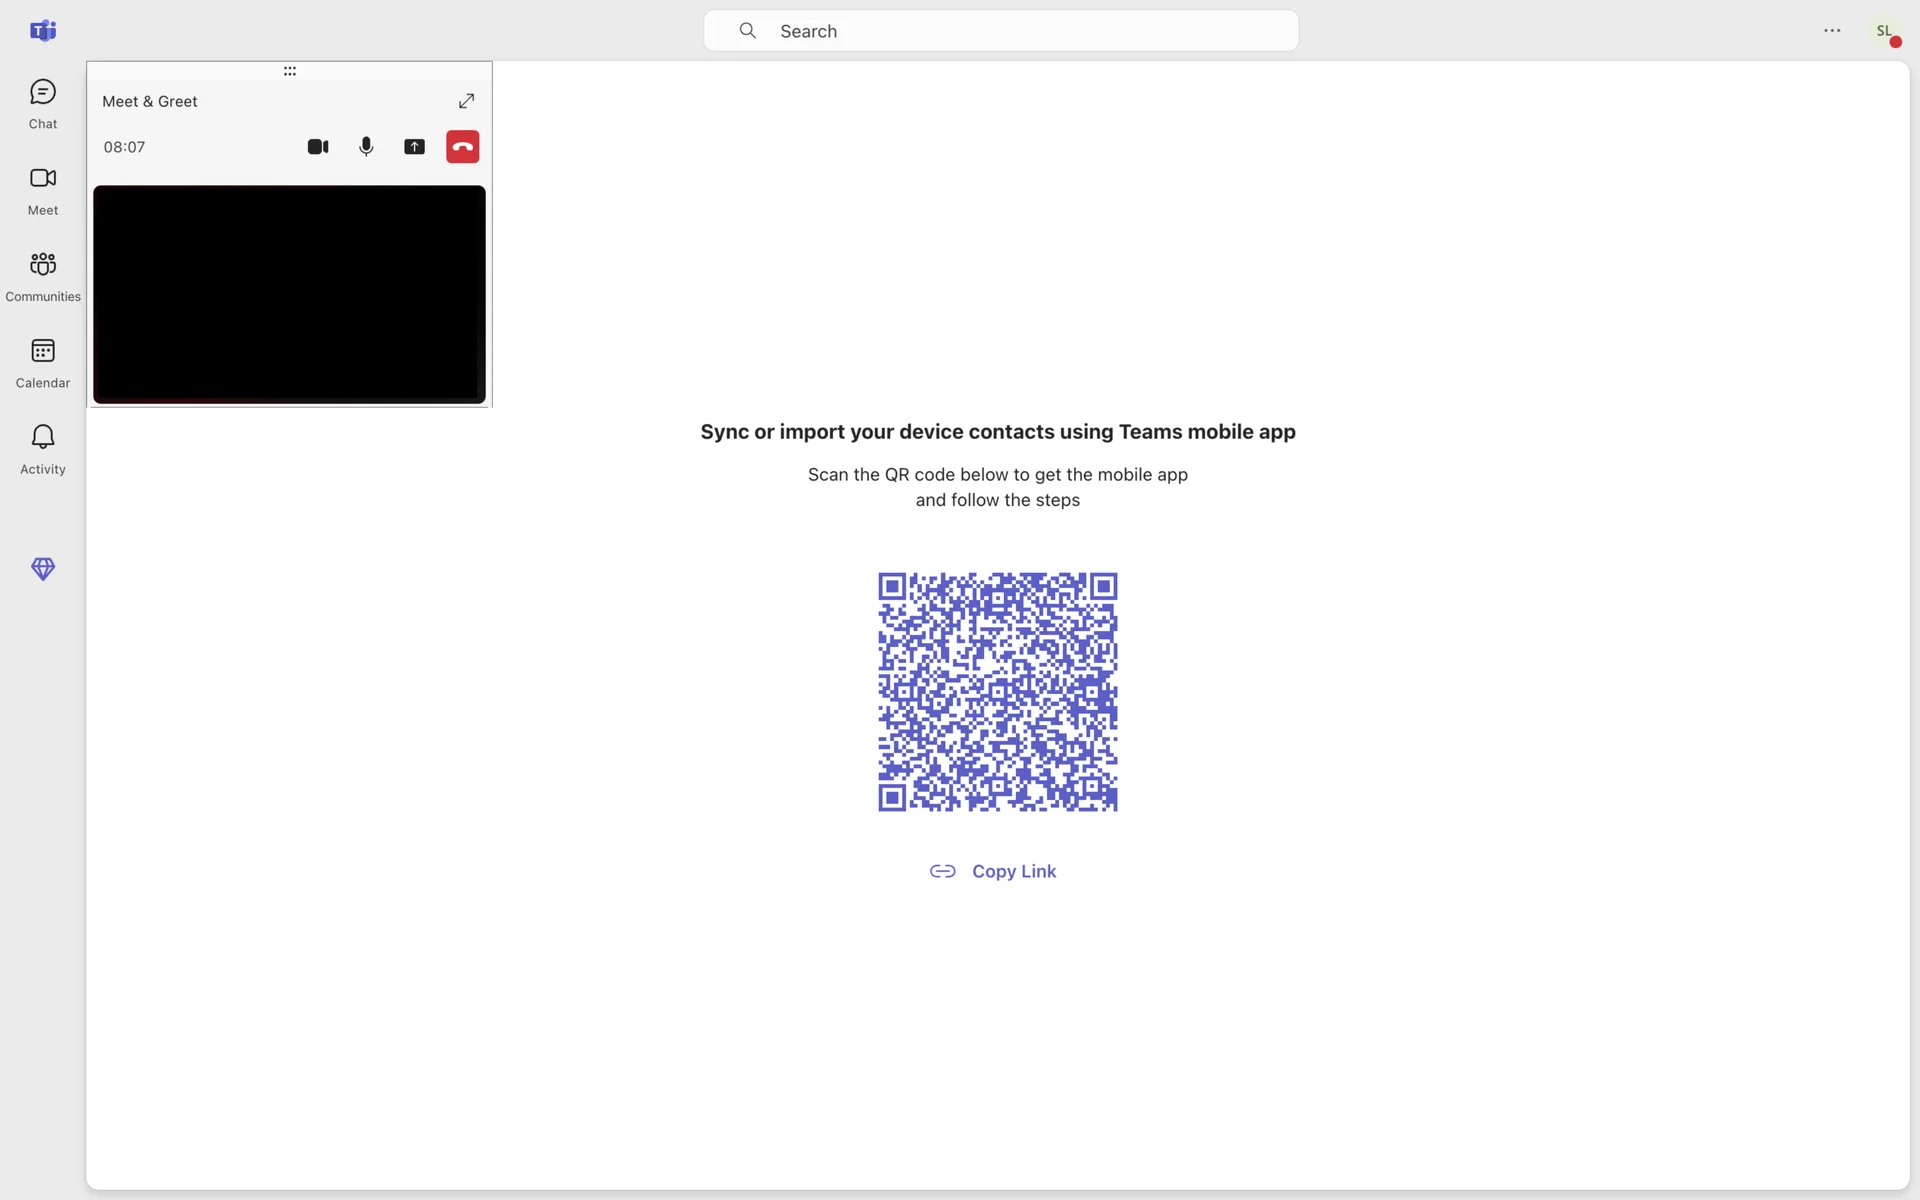Click into the Search field
This screenshot has width=1920, height=1200.
pyautogui.click(x=1000, y=31)
